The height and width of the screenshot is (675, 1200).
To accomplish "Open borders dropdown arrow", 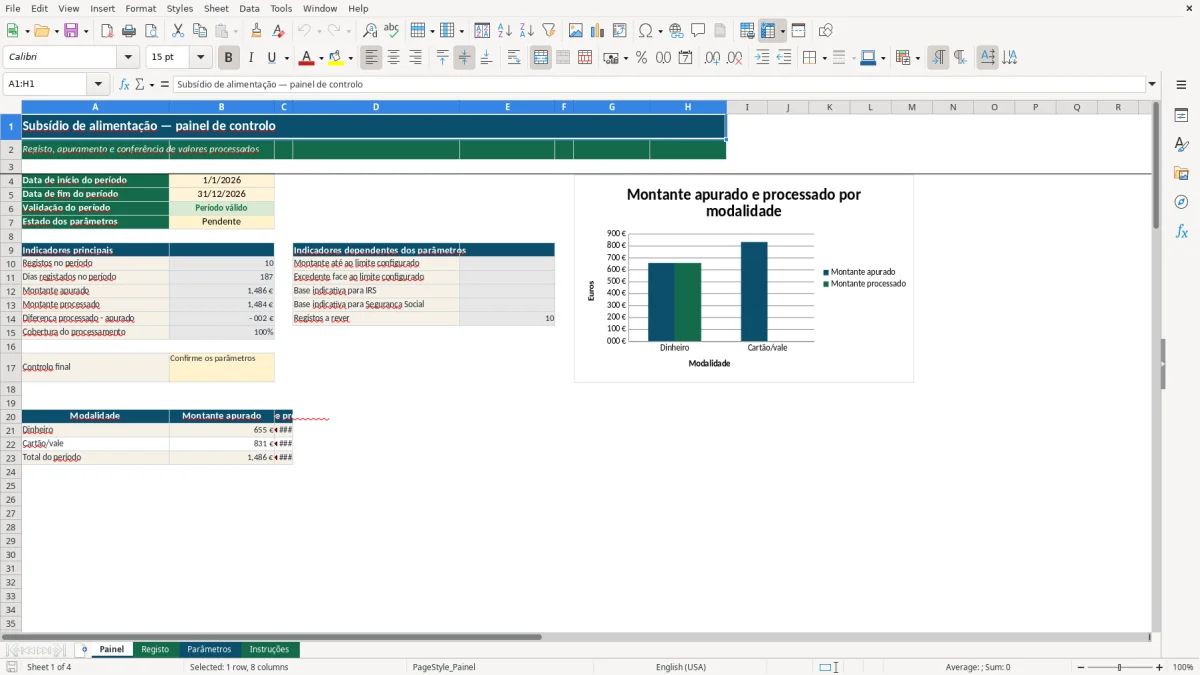I will [x=824, y=58].
